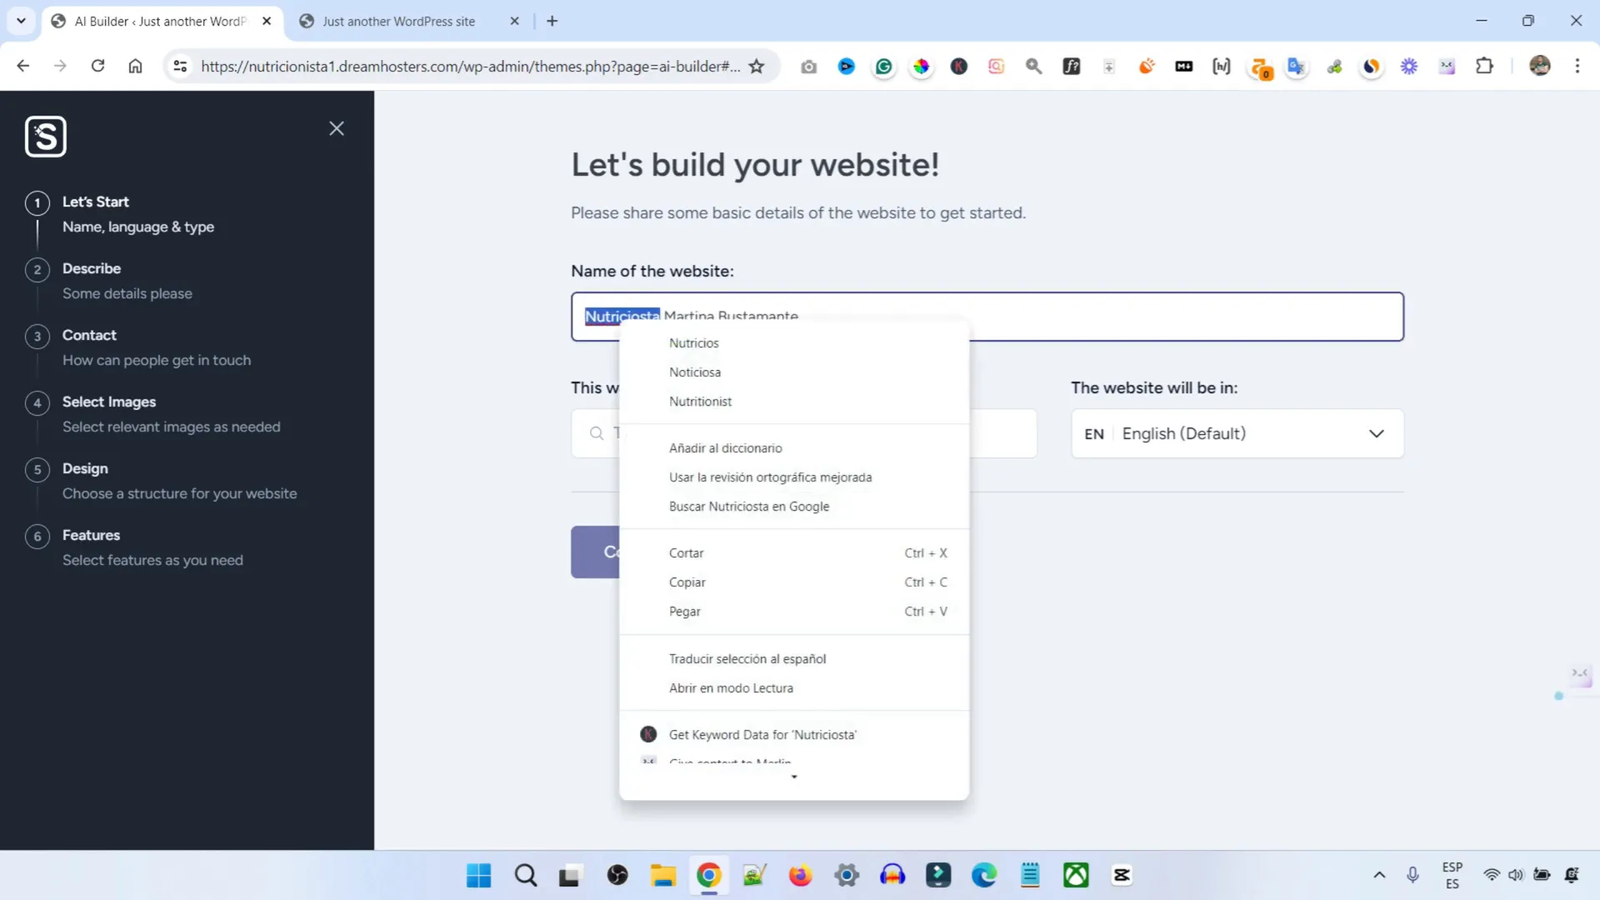Click the Grammarly extension icon
Image resolution: width=1600 pixels, height=900 pixels.
tap(884, 66)
